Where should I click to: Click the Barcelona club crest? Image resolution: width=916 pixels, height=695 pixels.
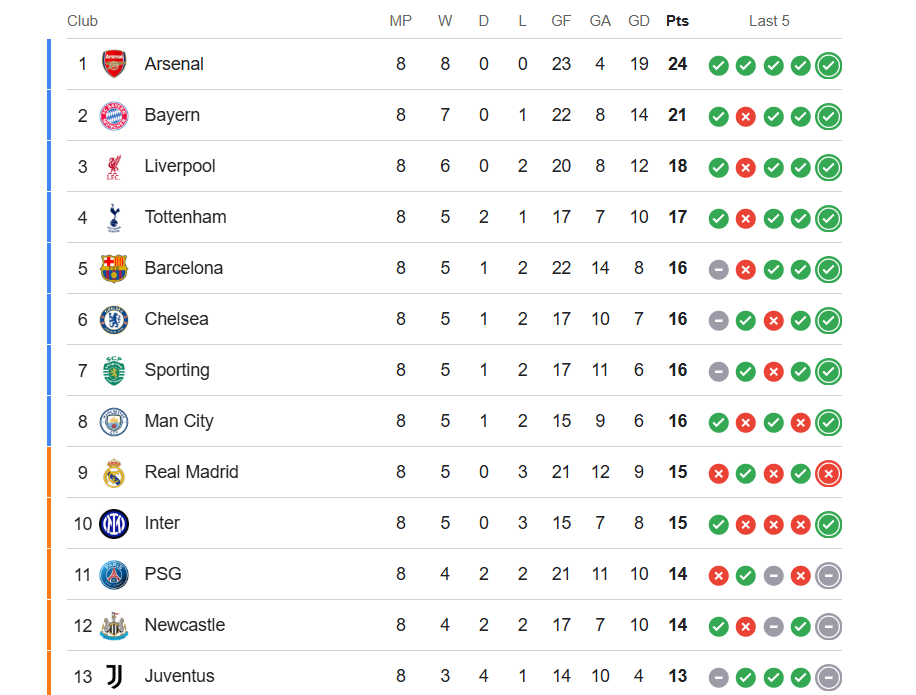coord(114,269)
